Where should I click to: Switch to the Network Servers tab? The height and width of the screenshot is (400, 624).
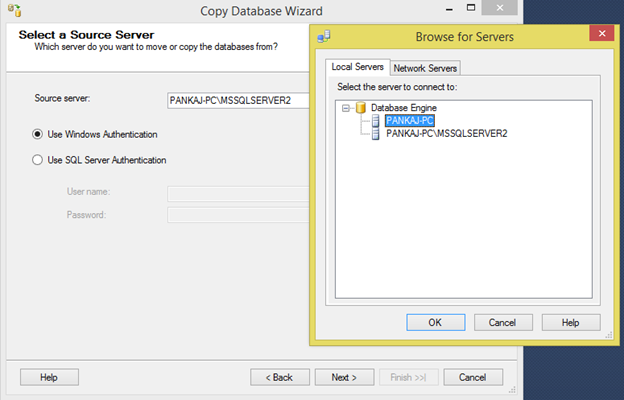pos(425,68)
